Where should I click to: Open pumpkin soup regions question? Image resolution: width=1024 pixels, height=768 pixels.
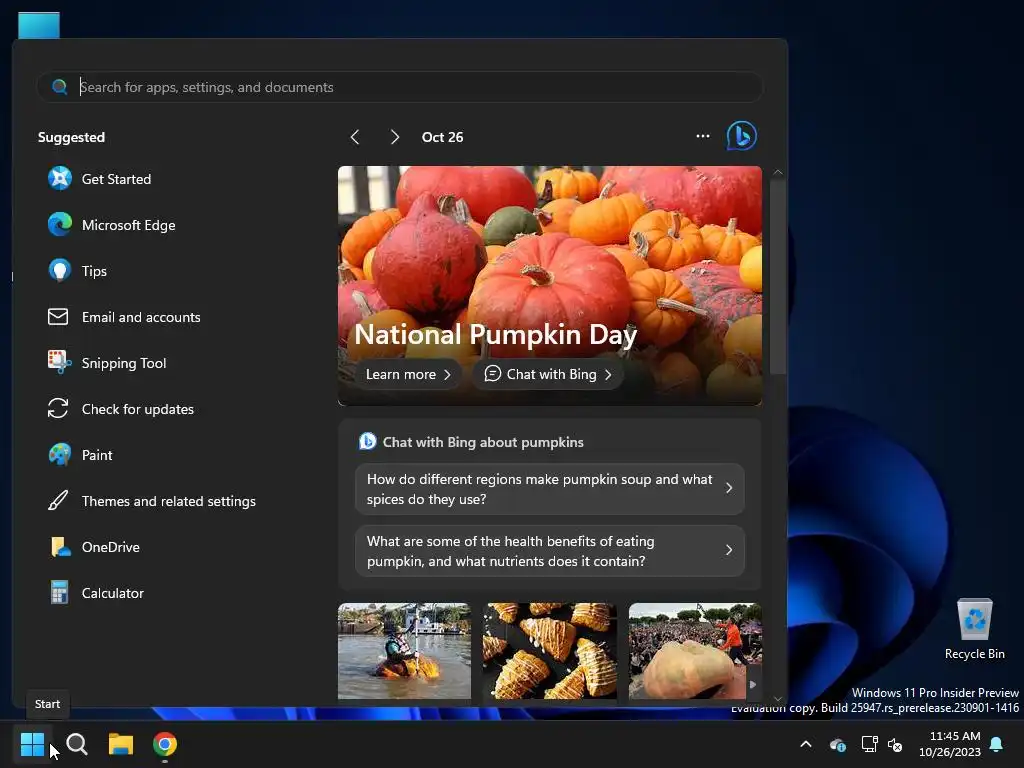pos(550,488)
